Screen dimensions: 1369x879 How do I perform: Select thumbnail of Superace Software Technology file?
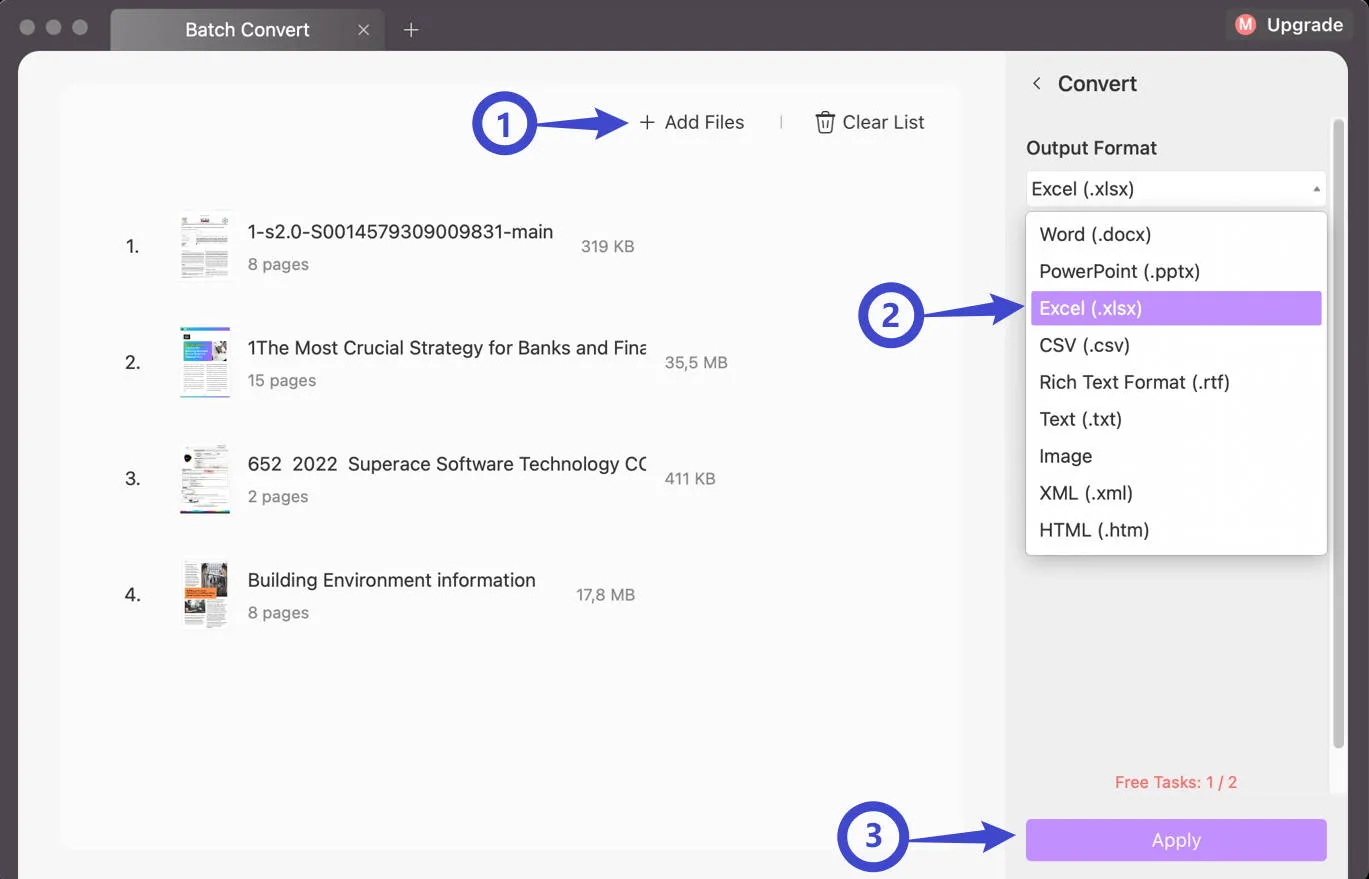[x=205, y=479]
